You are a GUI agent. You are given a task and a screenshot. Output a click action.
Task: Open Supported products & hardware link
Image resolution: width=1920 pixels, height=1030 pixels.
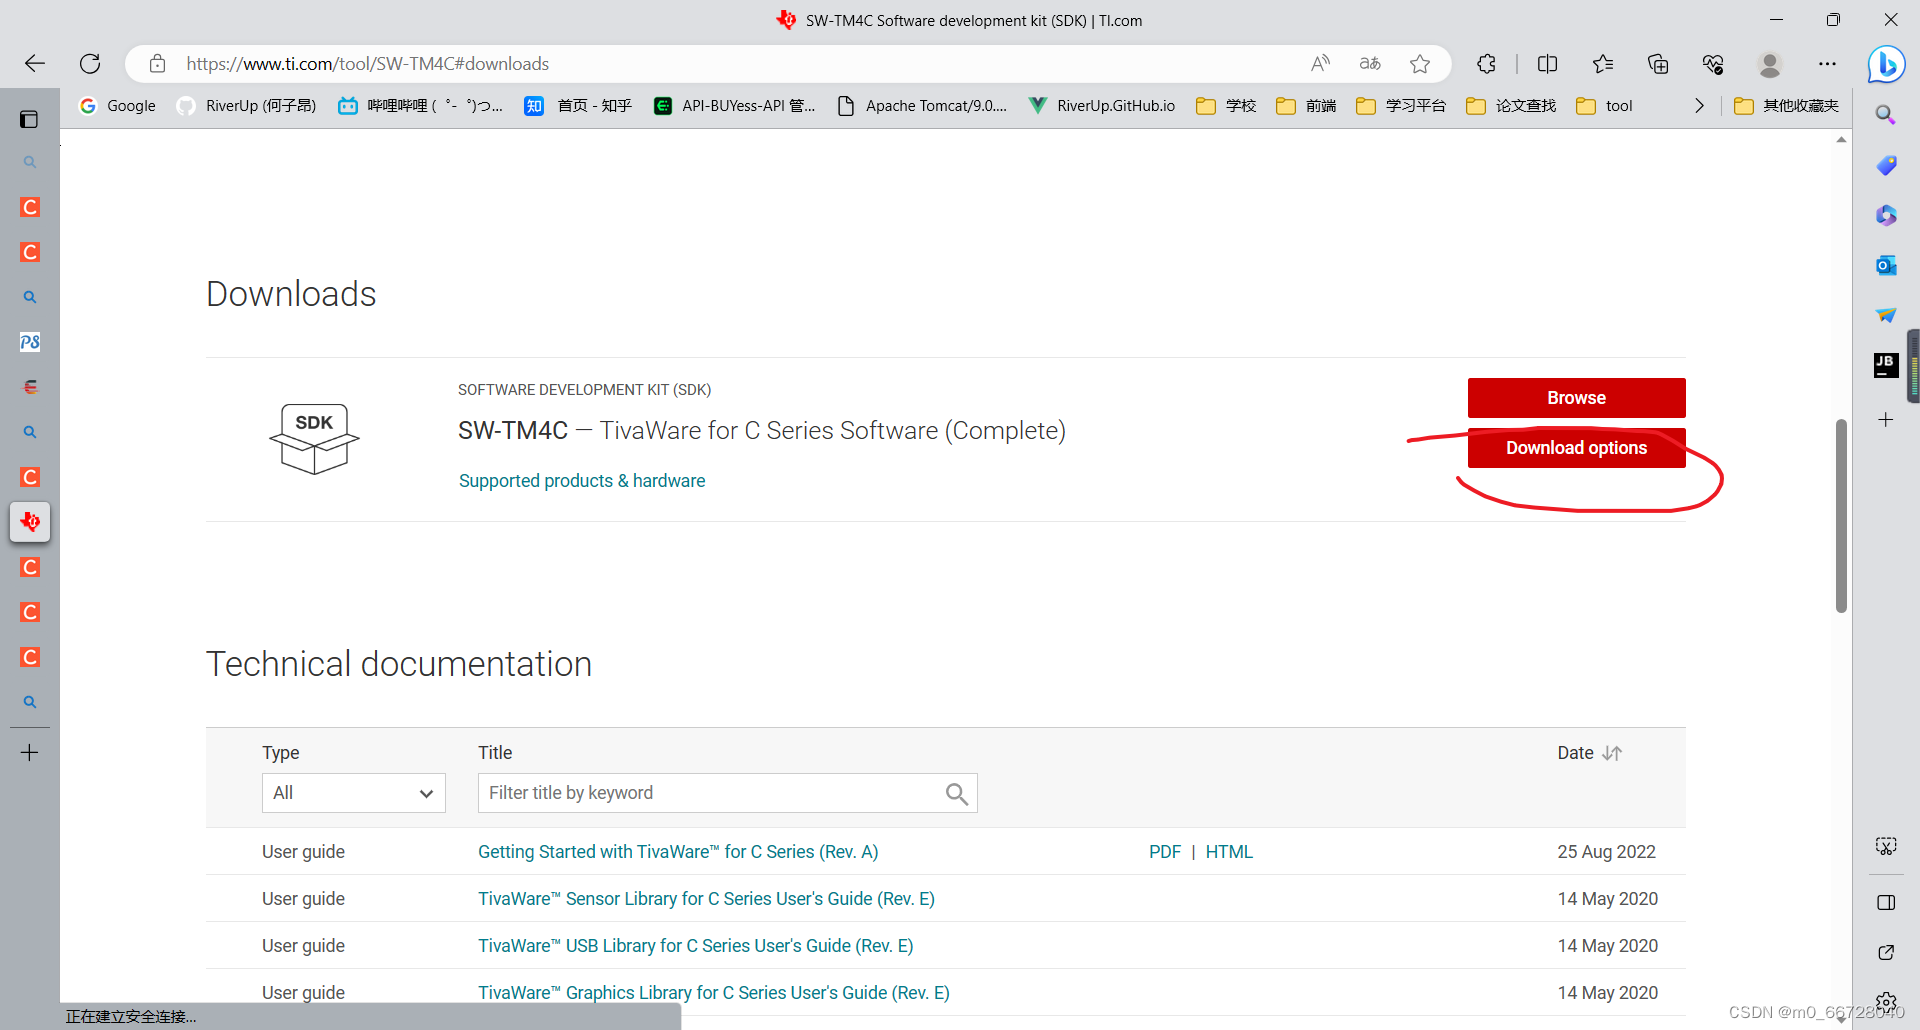[x=582, y=481]
